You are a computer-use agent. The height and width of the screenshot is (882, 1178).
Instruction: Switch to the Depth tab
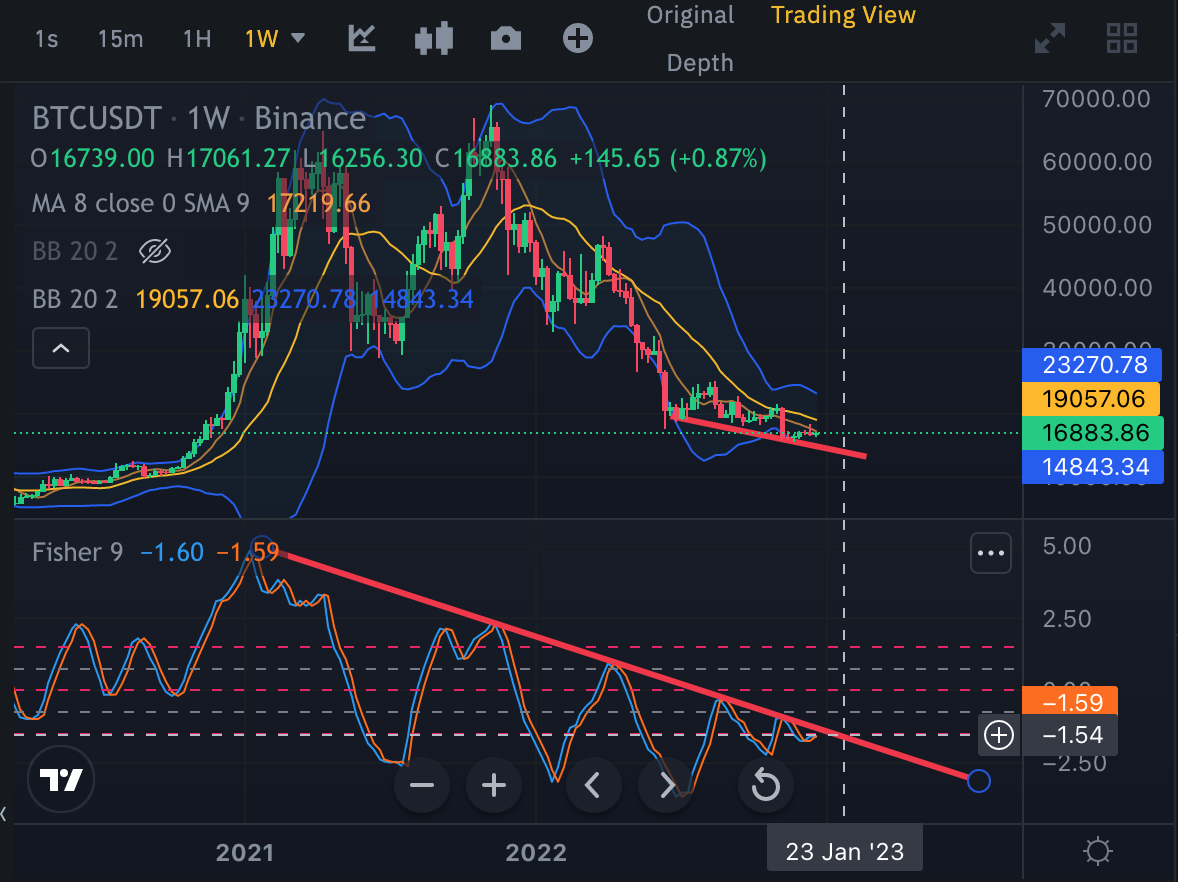[x=699, y=63]
